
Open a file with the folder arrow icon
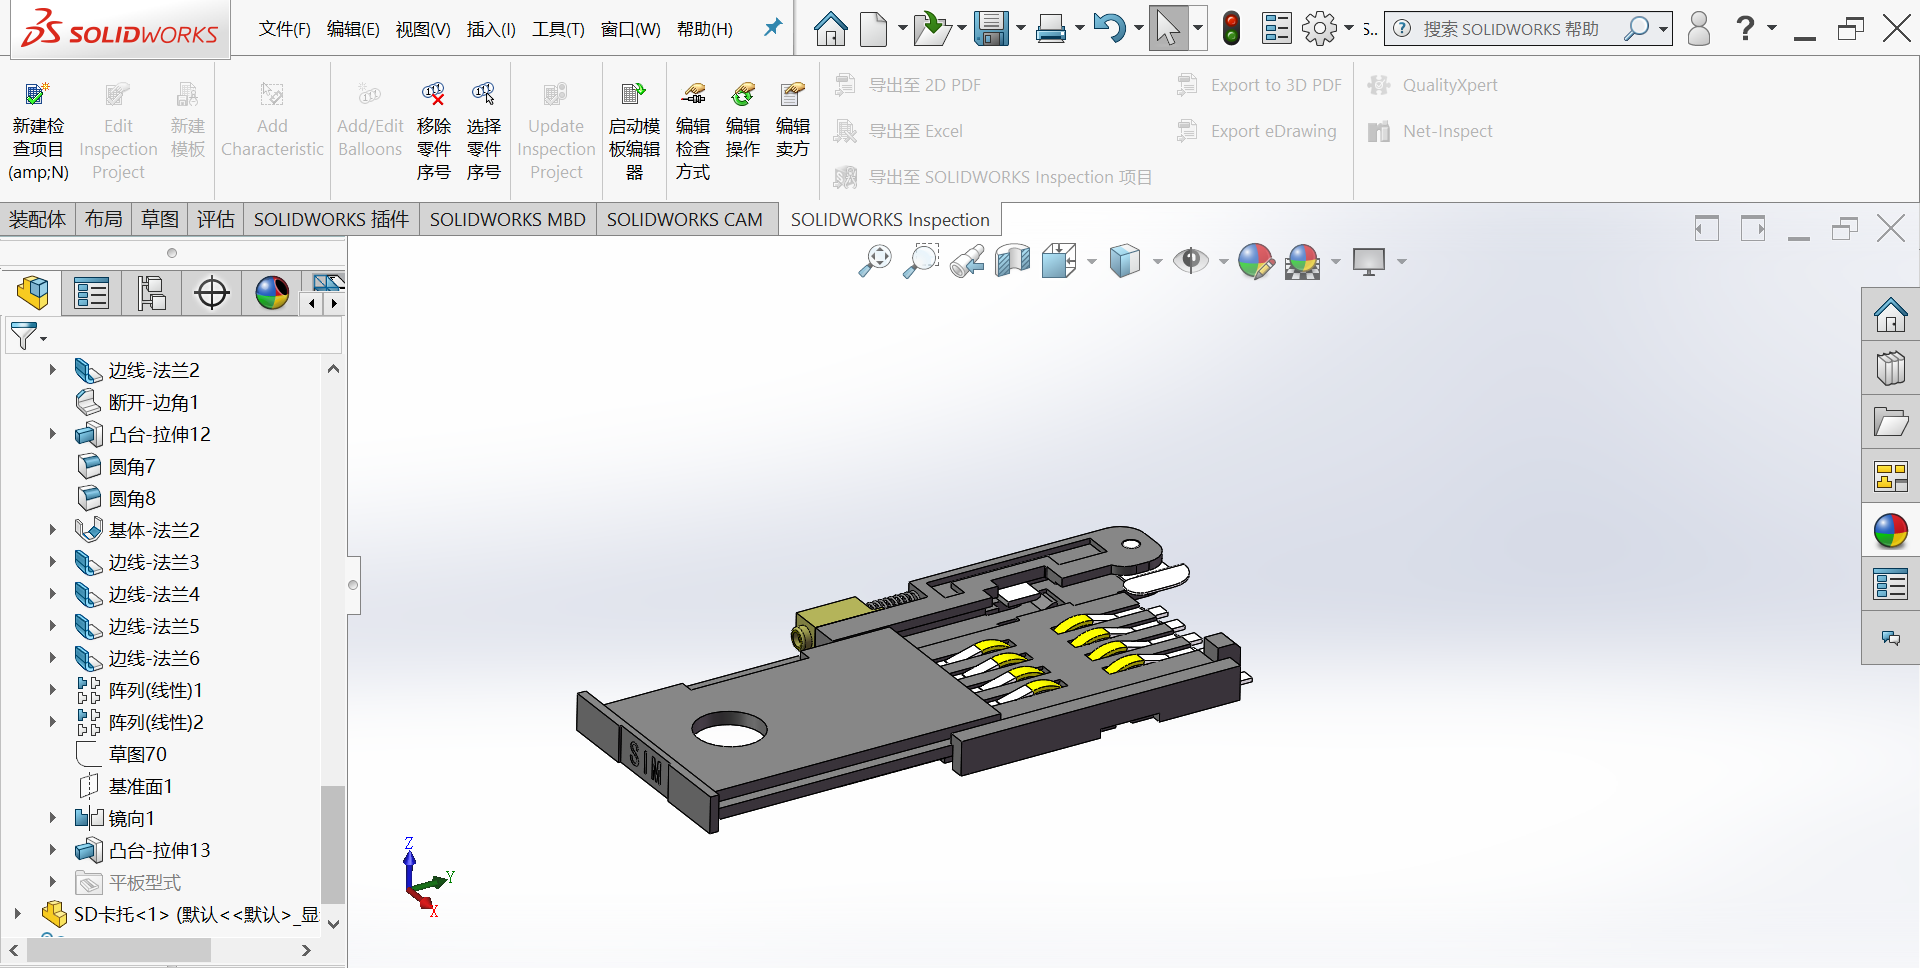pyautogui.click(x=932, y=29)
